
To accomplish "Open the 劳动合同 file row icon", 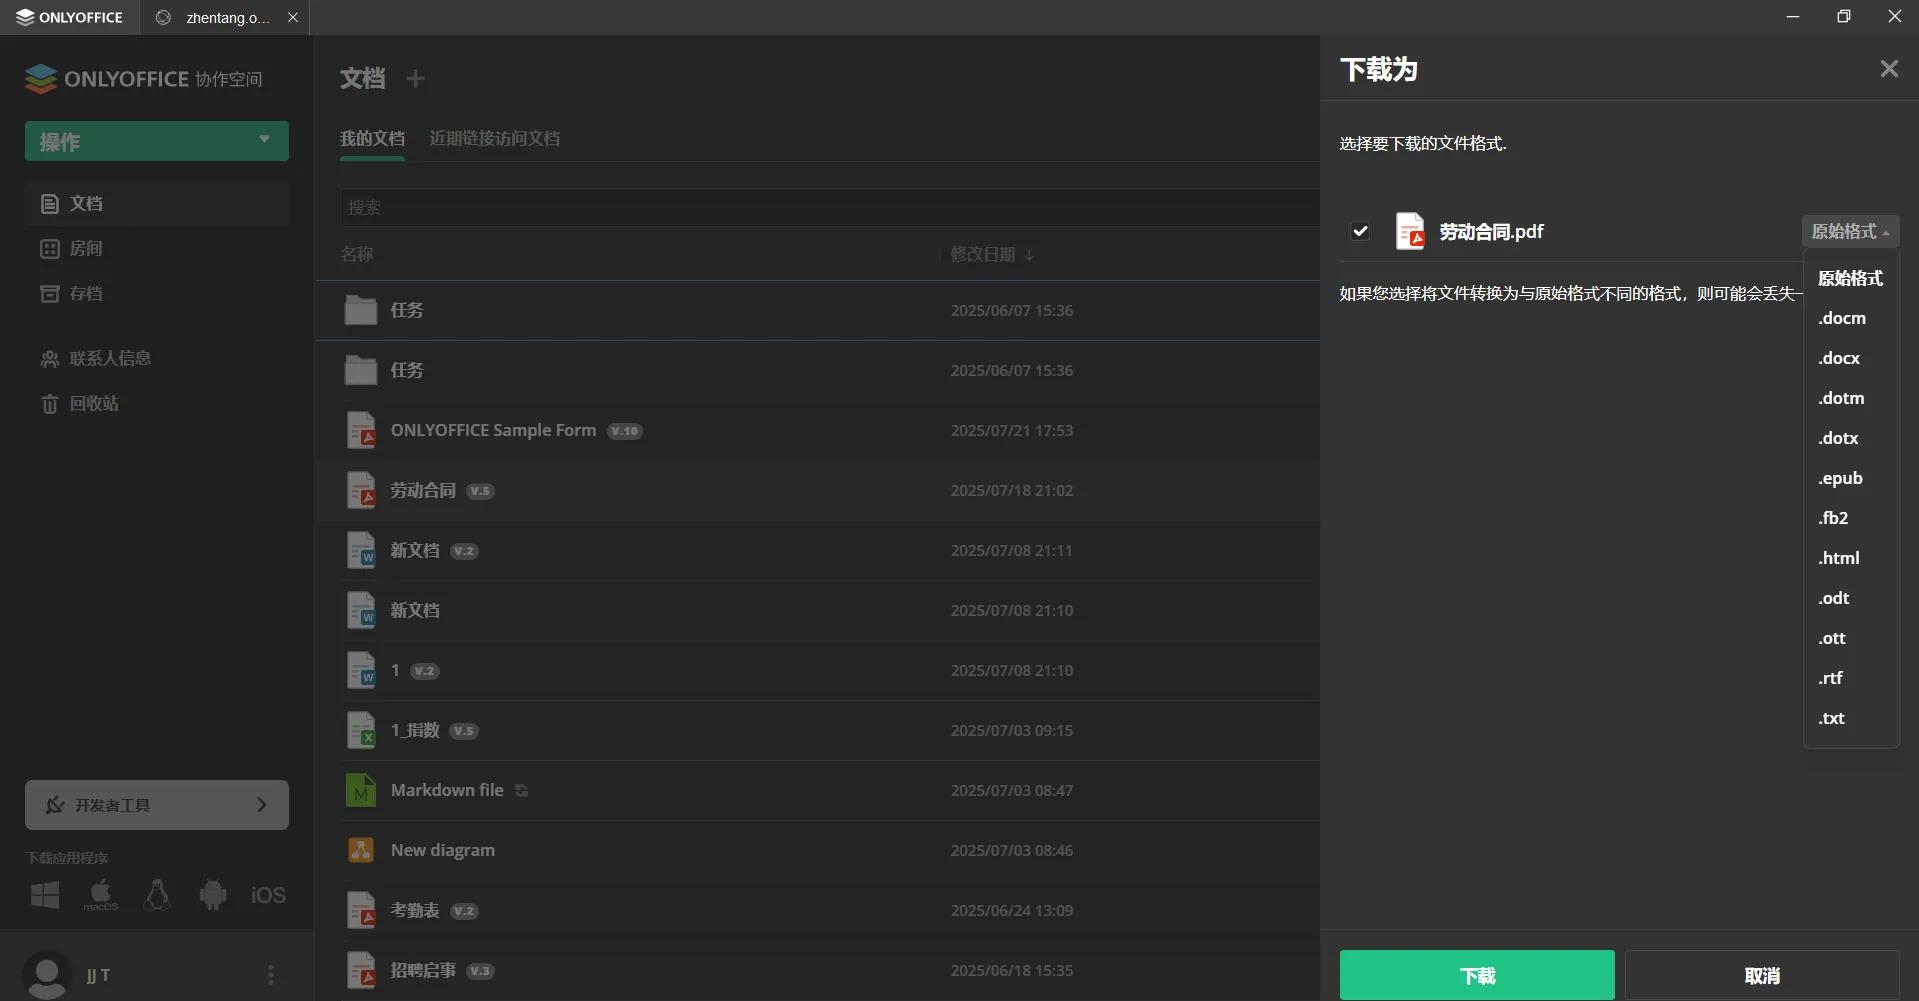I will [x=361, y=490].
